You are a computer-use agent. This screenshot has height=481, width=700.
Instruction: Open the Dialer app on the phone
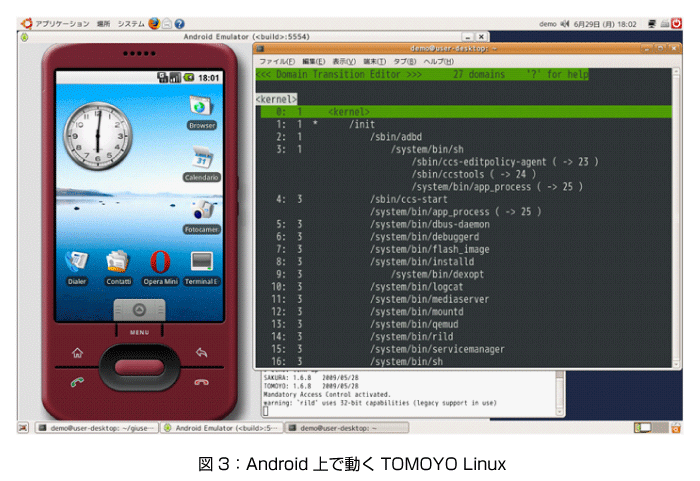[77, 268]
